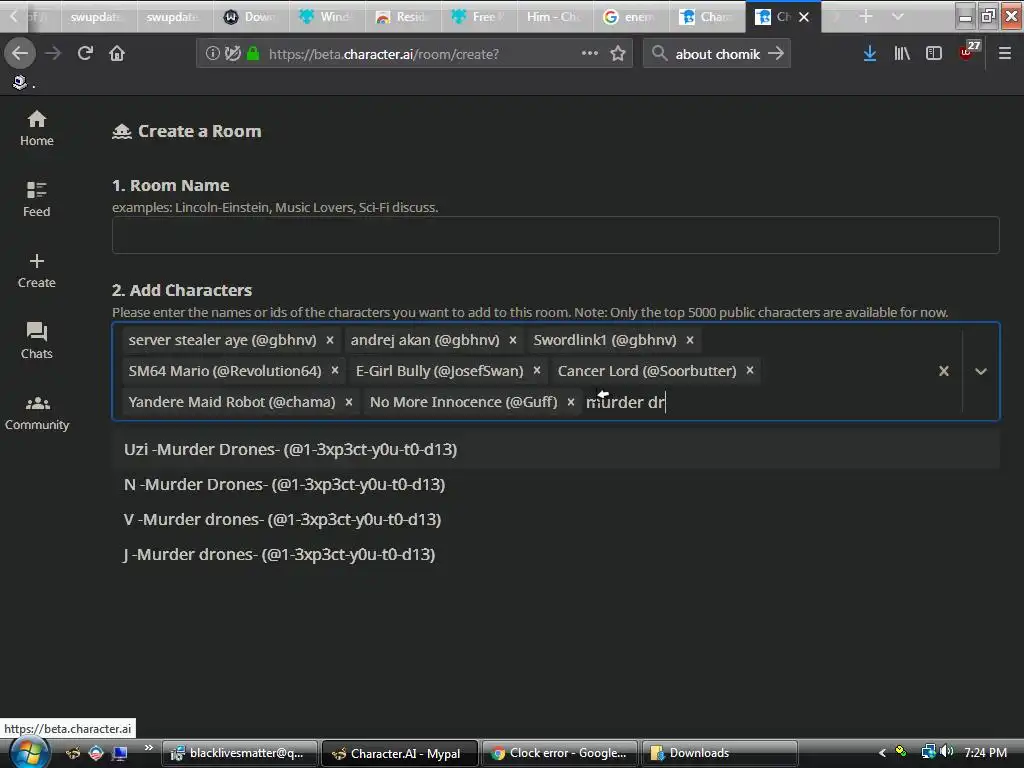
Task: Click the green padlock security icon
Action: tap(253, 54)
